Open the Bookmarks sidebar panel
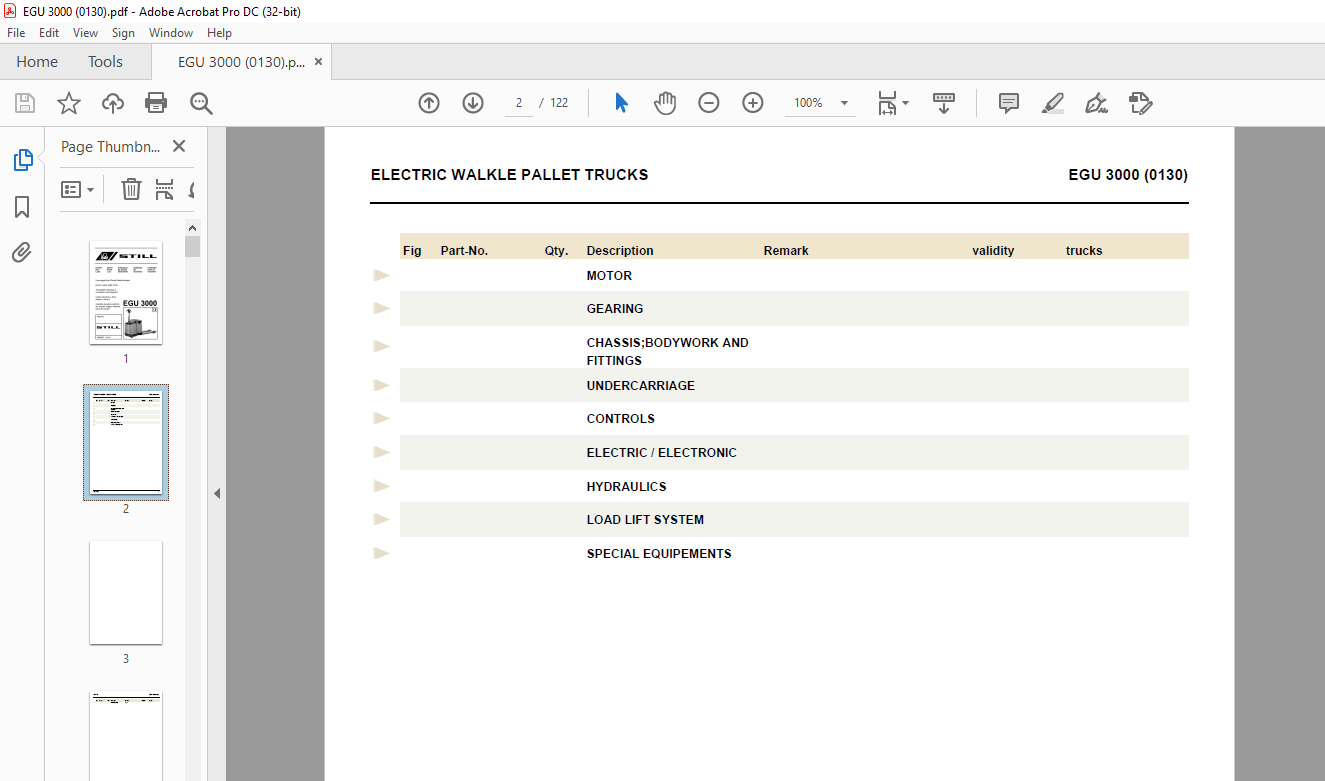1325x781 pixels. [22, 207]
